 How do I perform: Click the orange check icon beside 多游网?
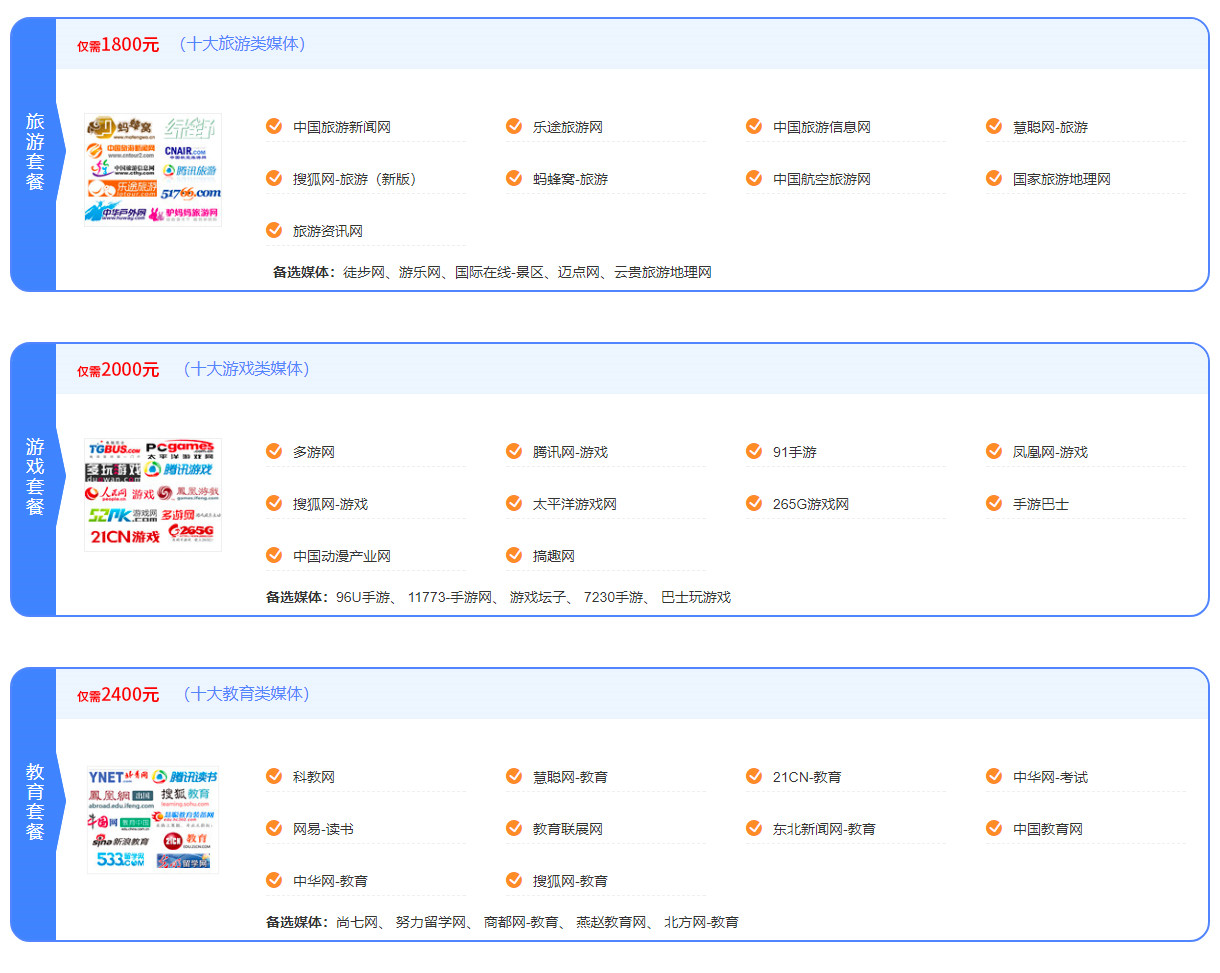click(x=274, y=451)
